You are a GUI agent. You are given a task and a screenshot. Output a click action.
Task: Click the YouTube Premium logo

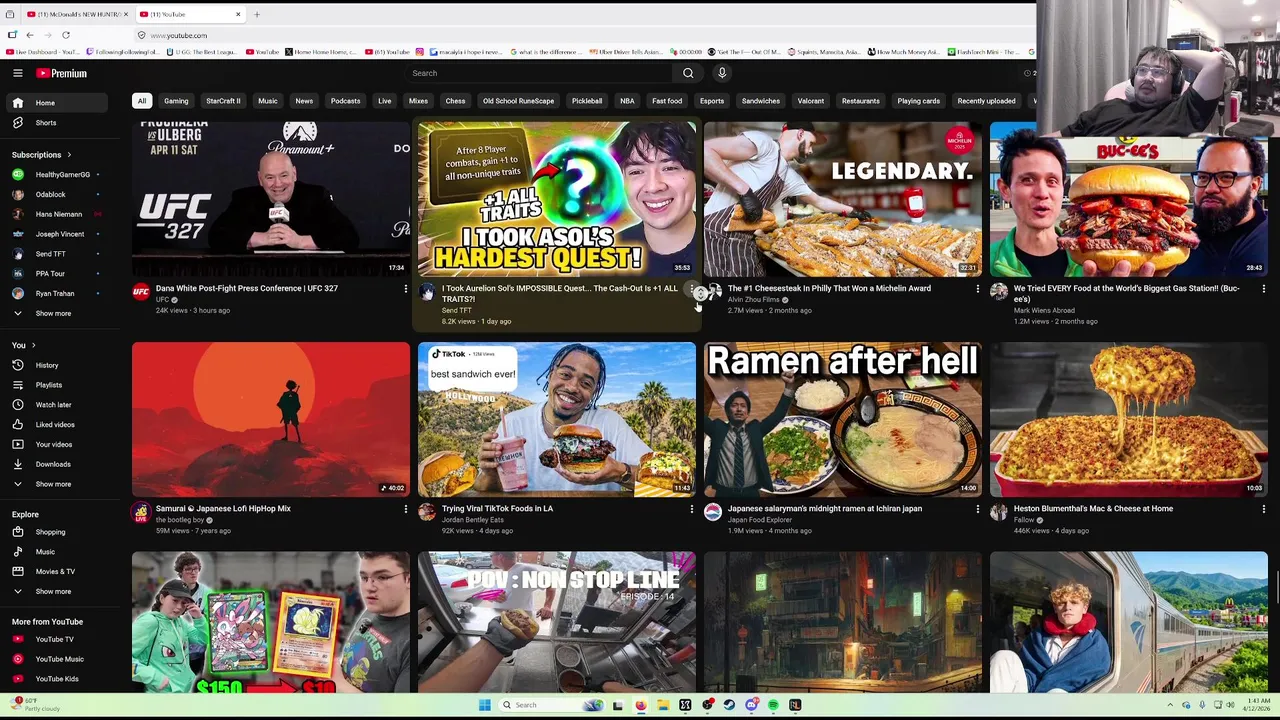[62, 73]
